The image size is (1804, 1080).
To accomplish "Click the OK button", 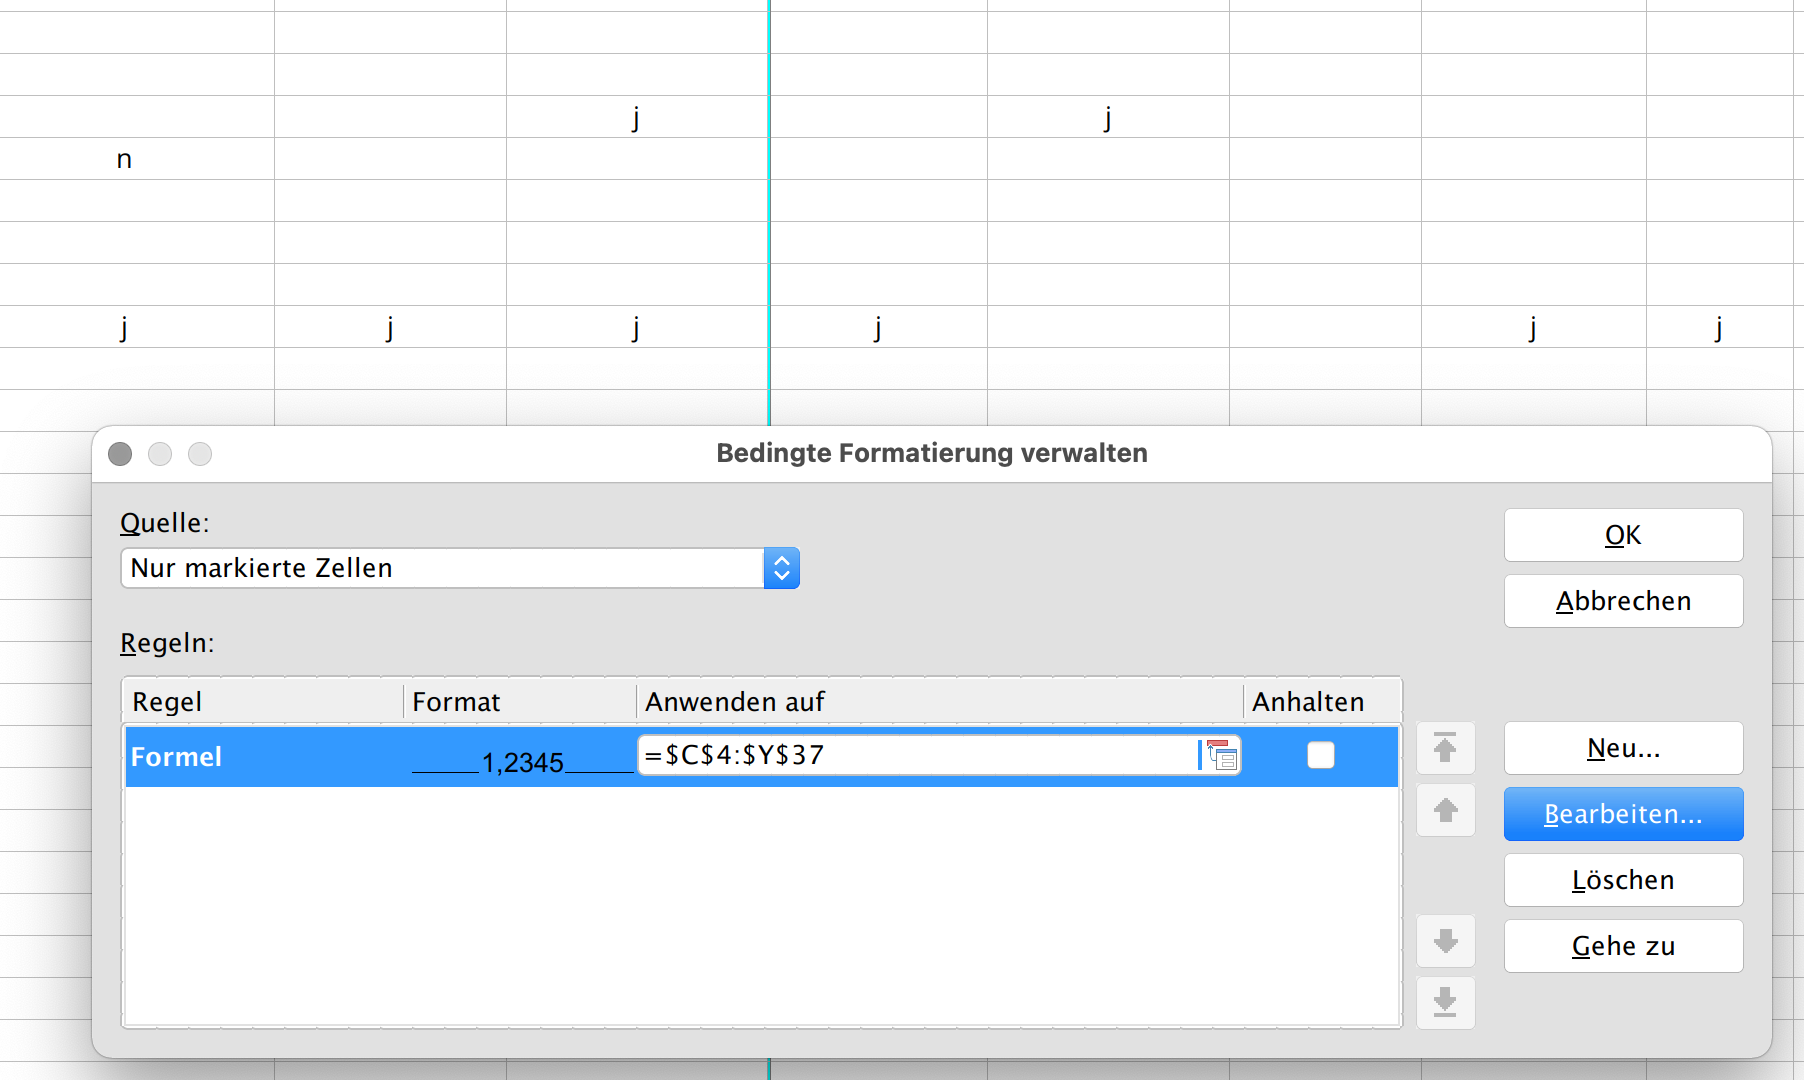I will coord(1622,535).
